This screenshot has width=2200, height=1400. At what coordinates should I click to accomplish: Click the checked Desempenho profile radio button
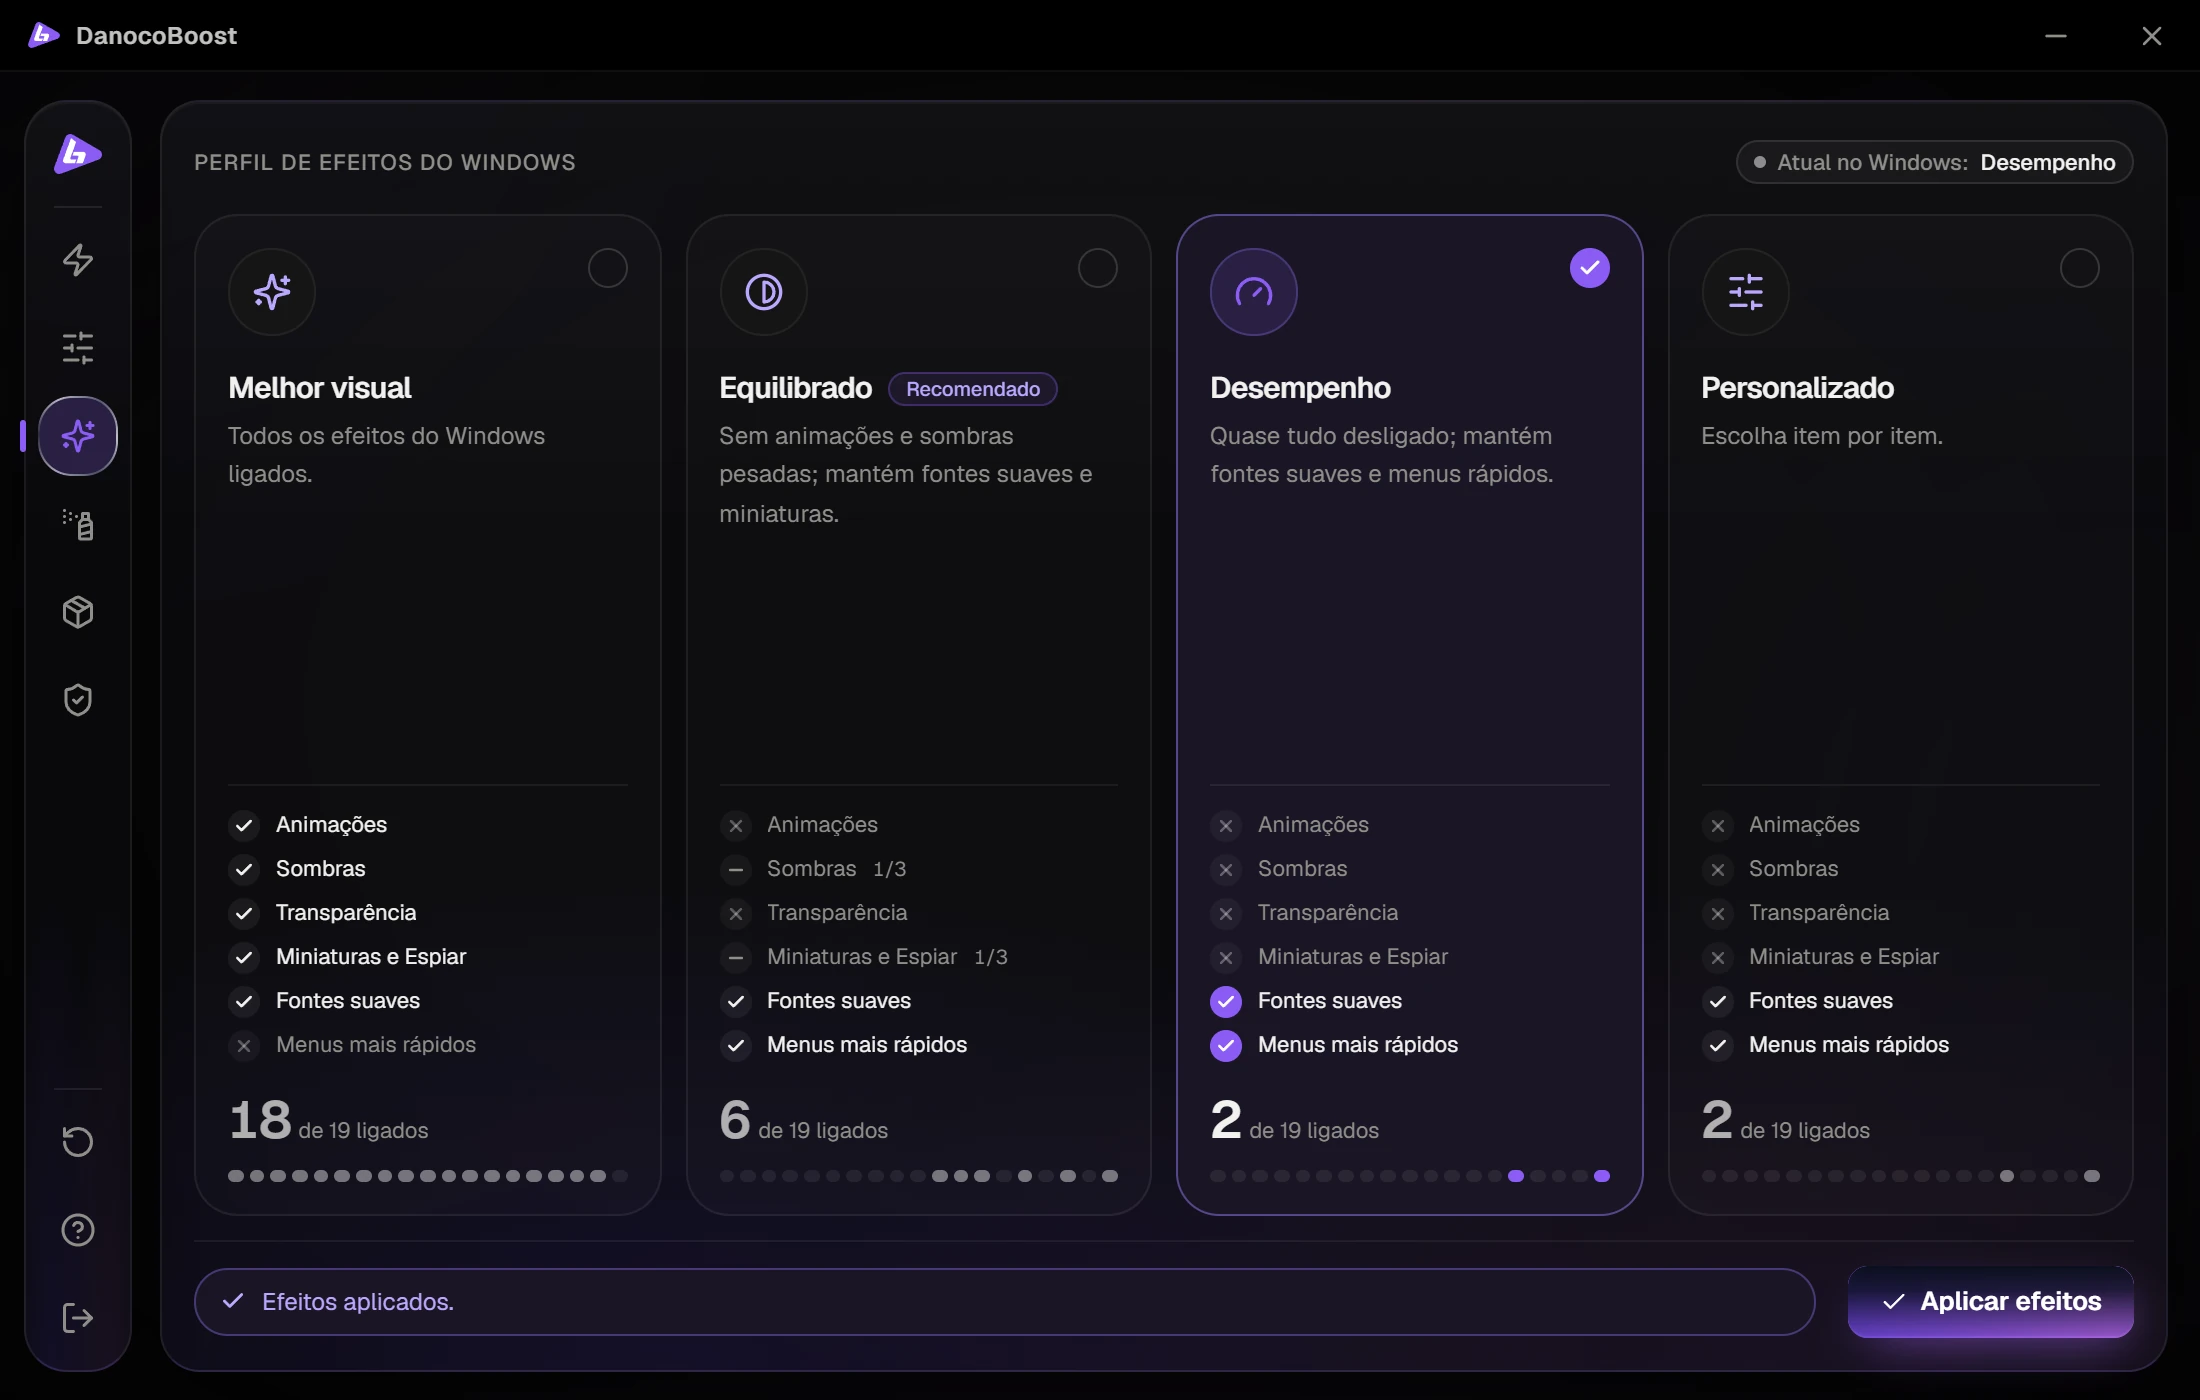click(1590, 268)
